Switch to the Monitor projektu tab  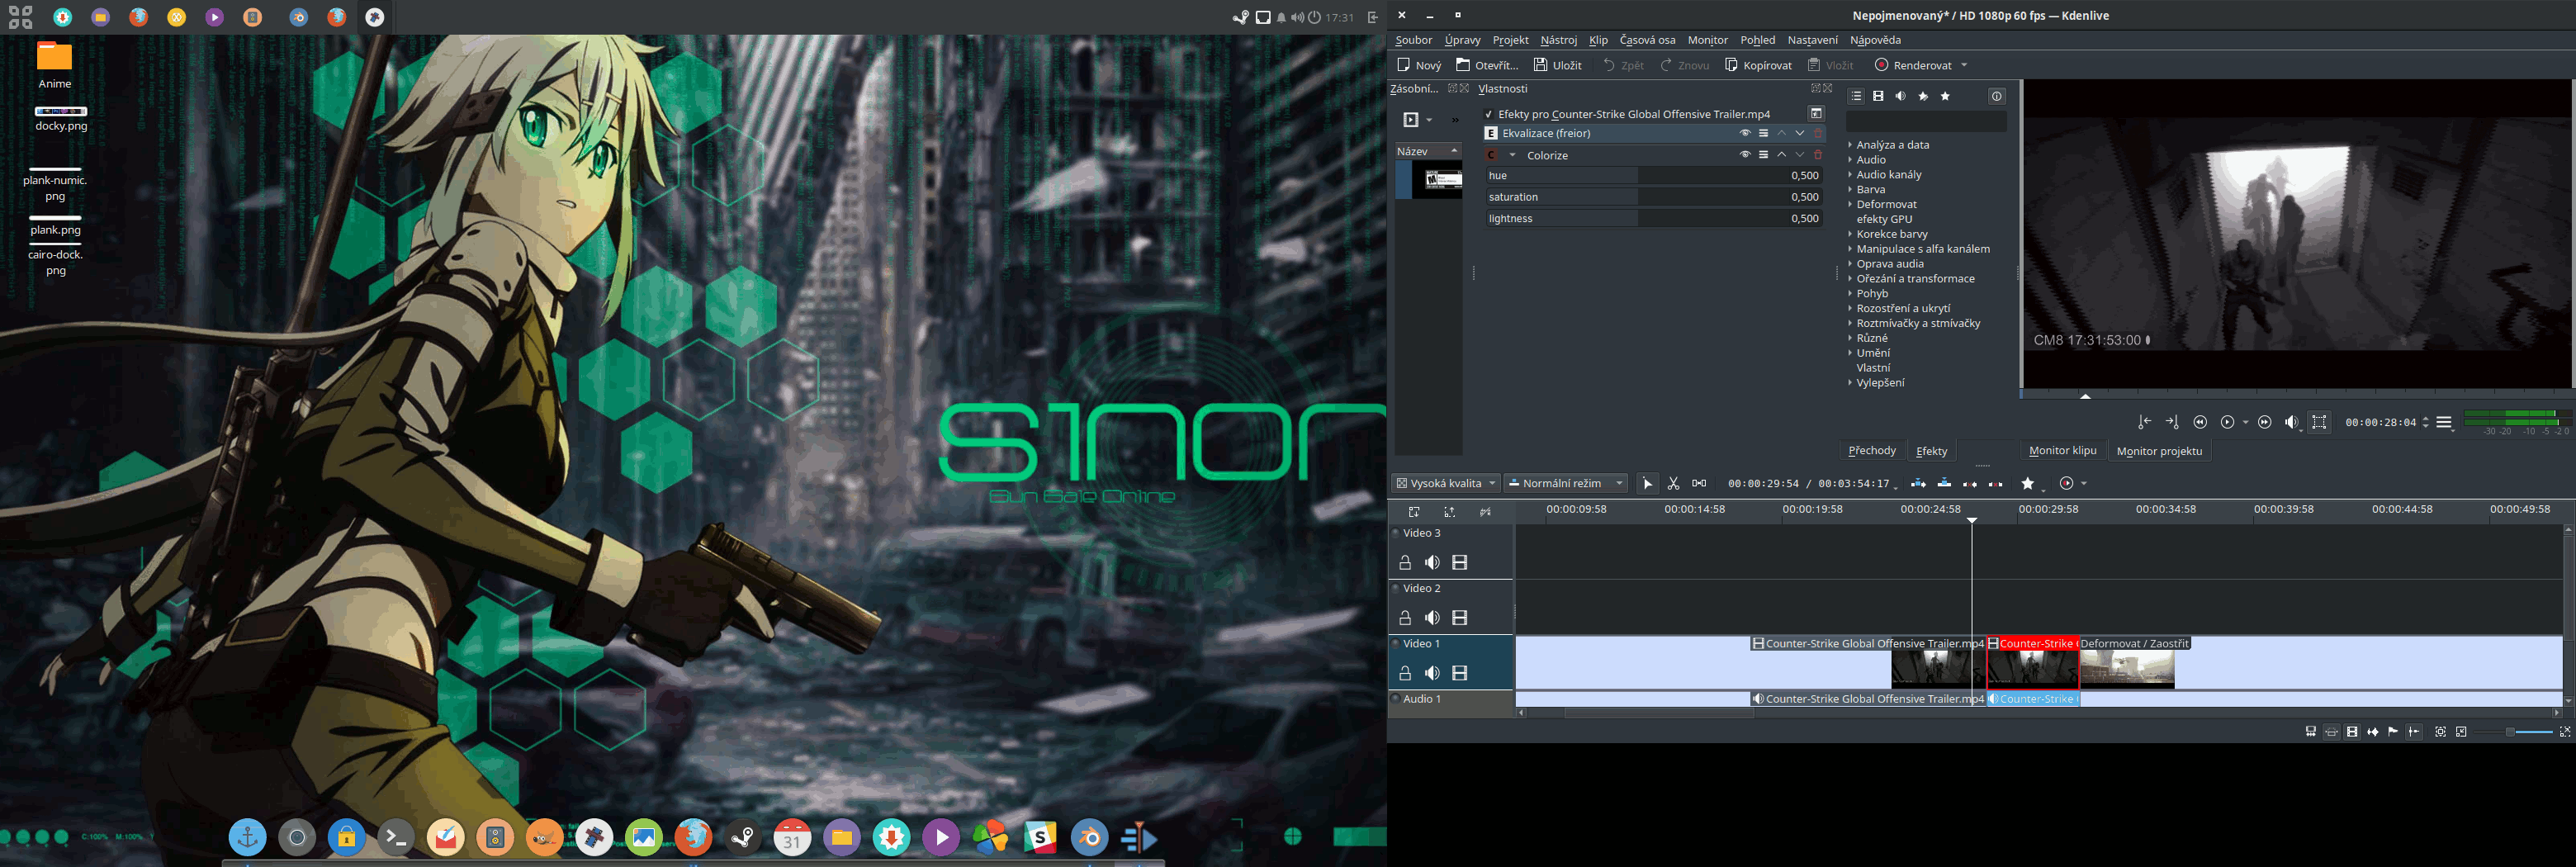point(2159,451)
